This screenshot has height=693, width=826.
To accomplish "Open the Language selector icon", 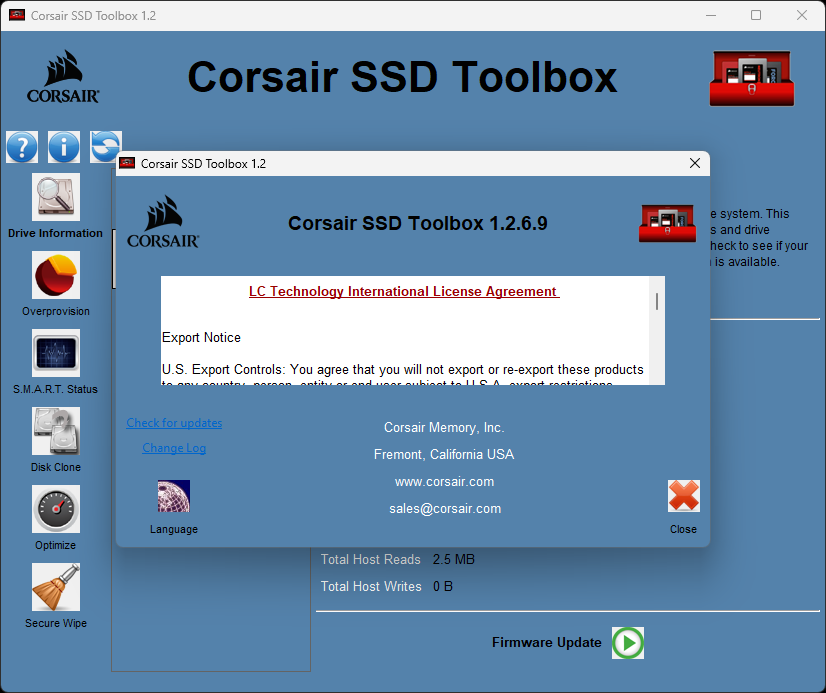I will coord(173,495).
